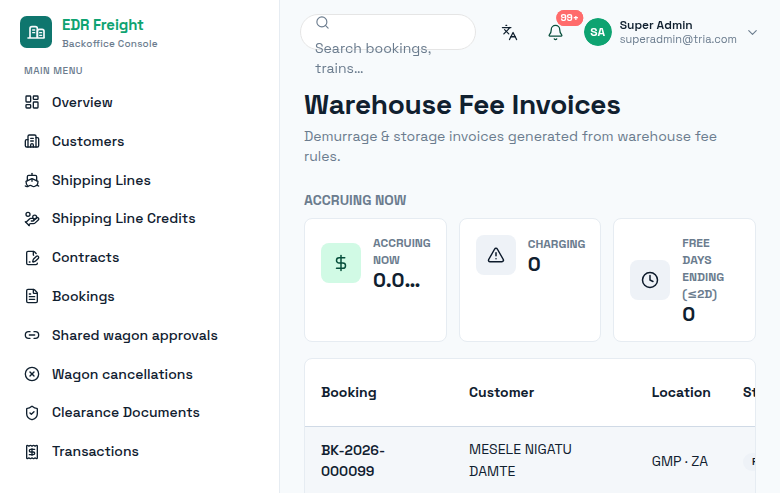
Task: Select the Accruing Now stat card
Action: [x=375, y=280]
